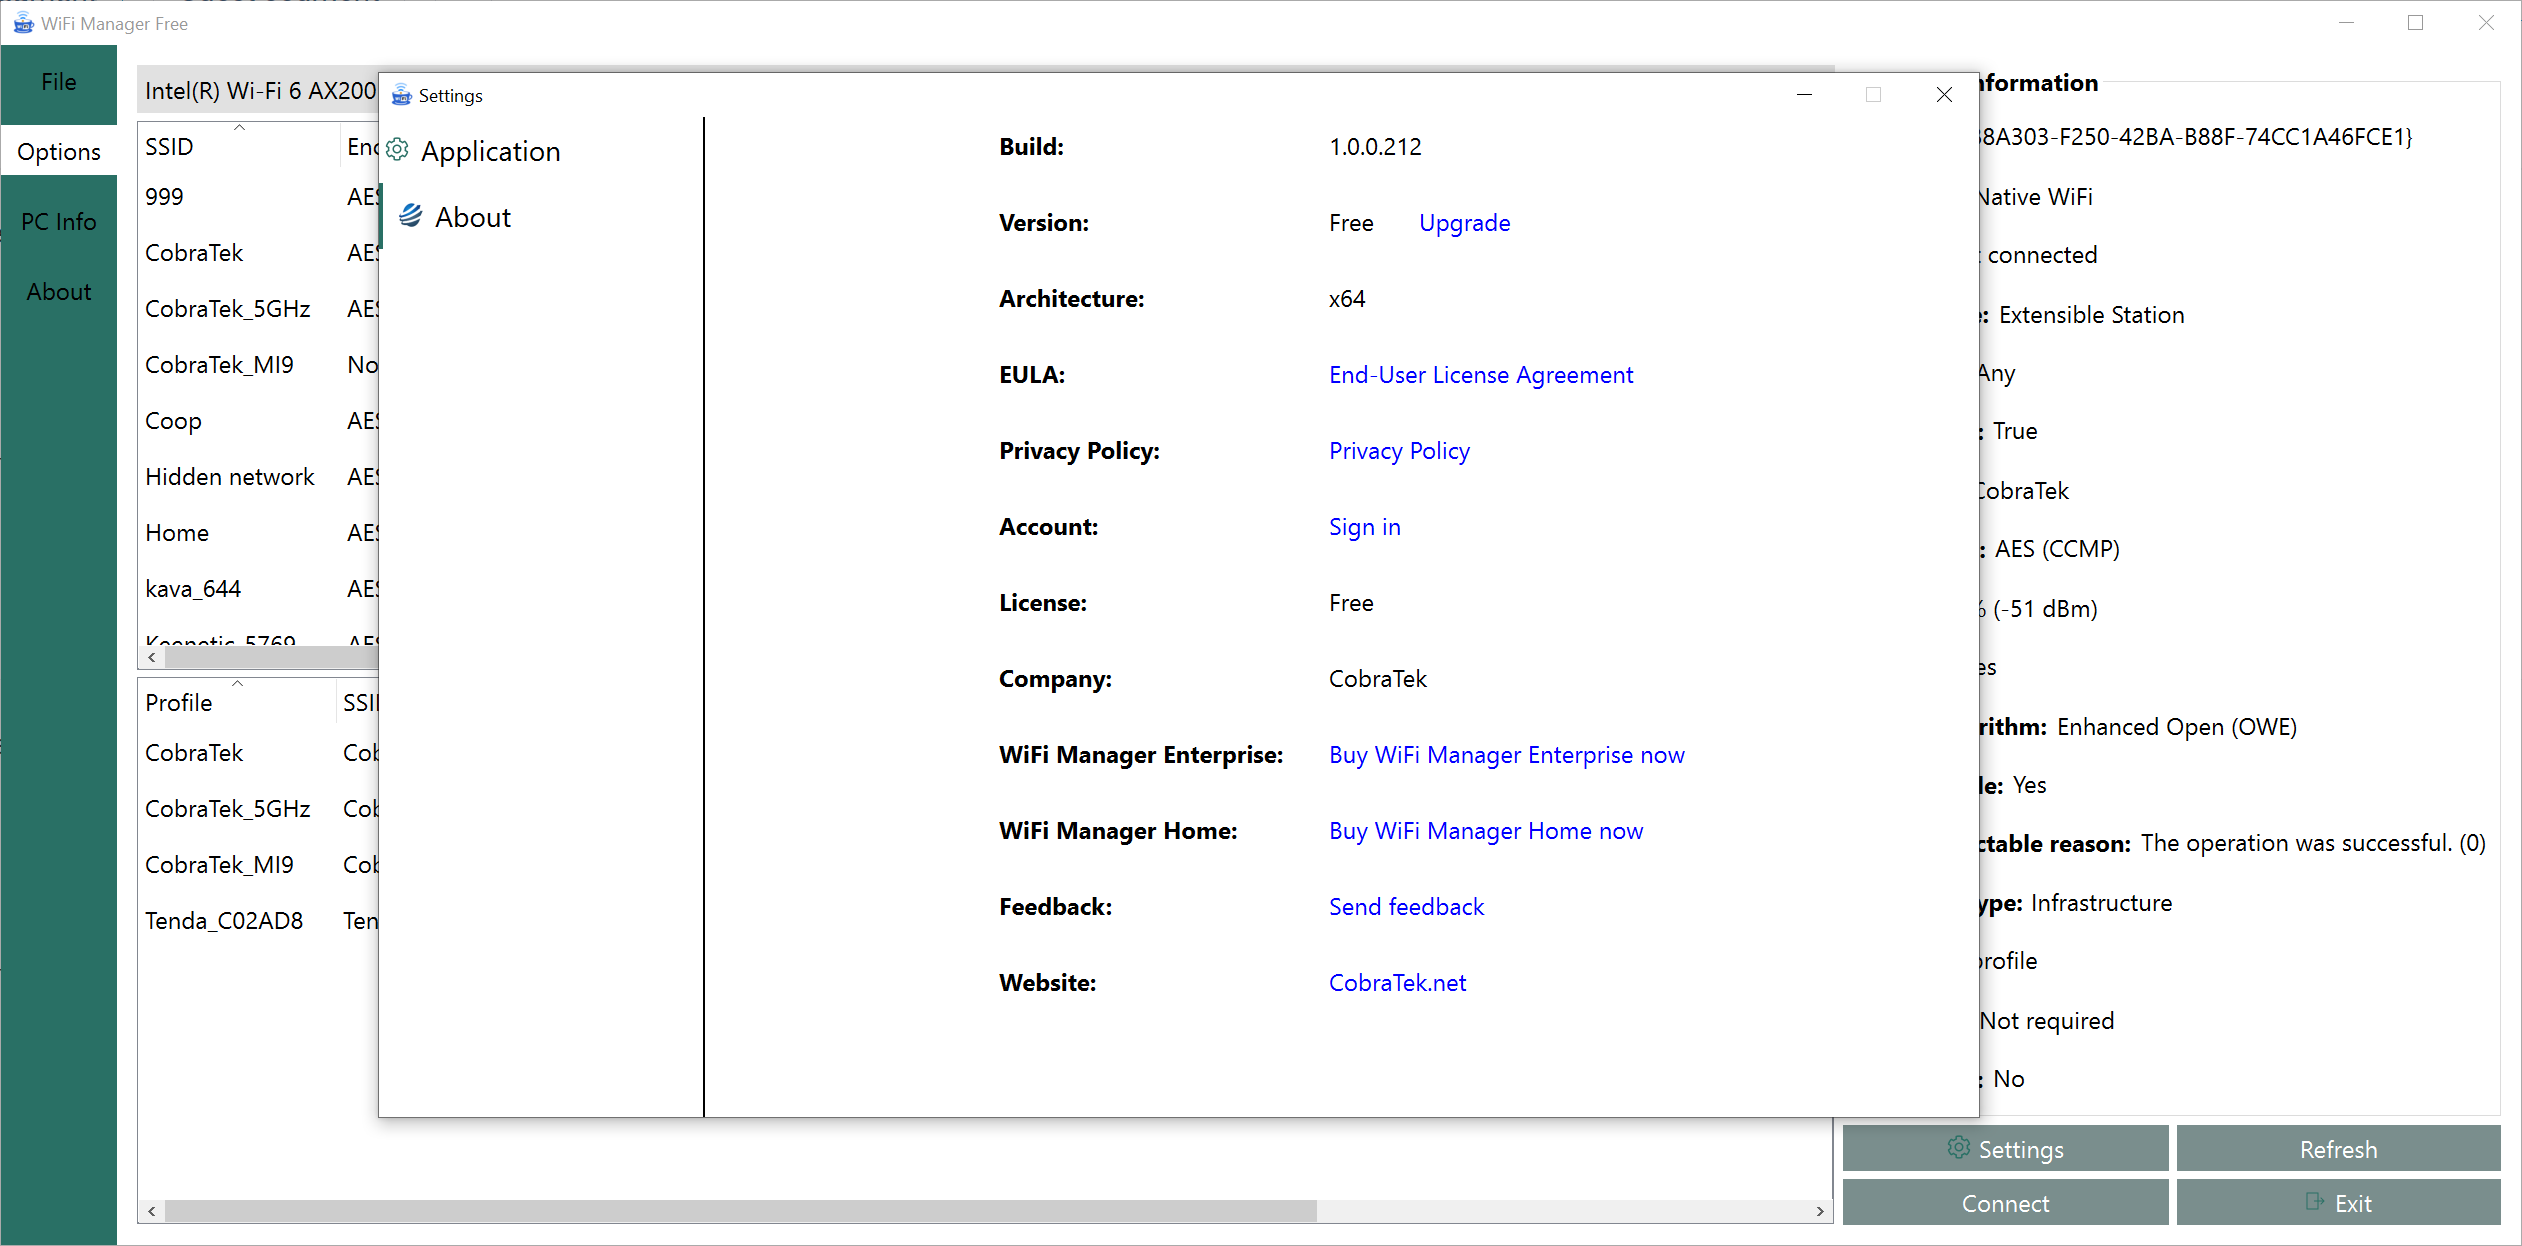
Task: Click the exit door icon on Exit button
Action: (x=2314, y=1202)
